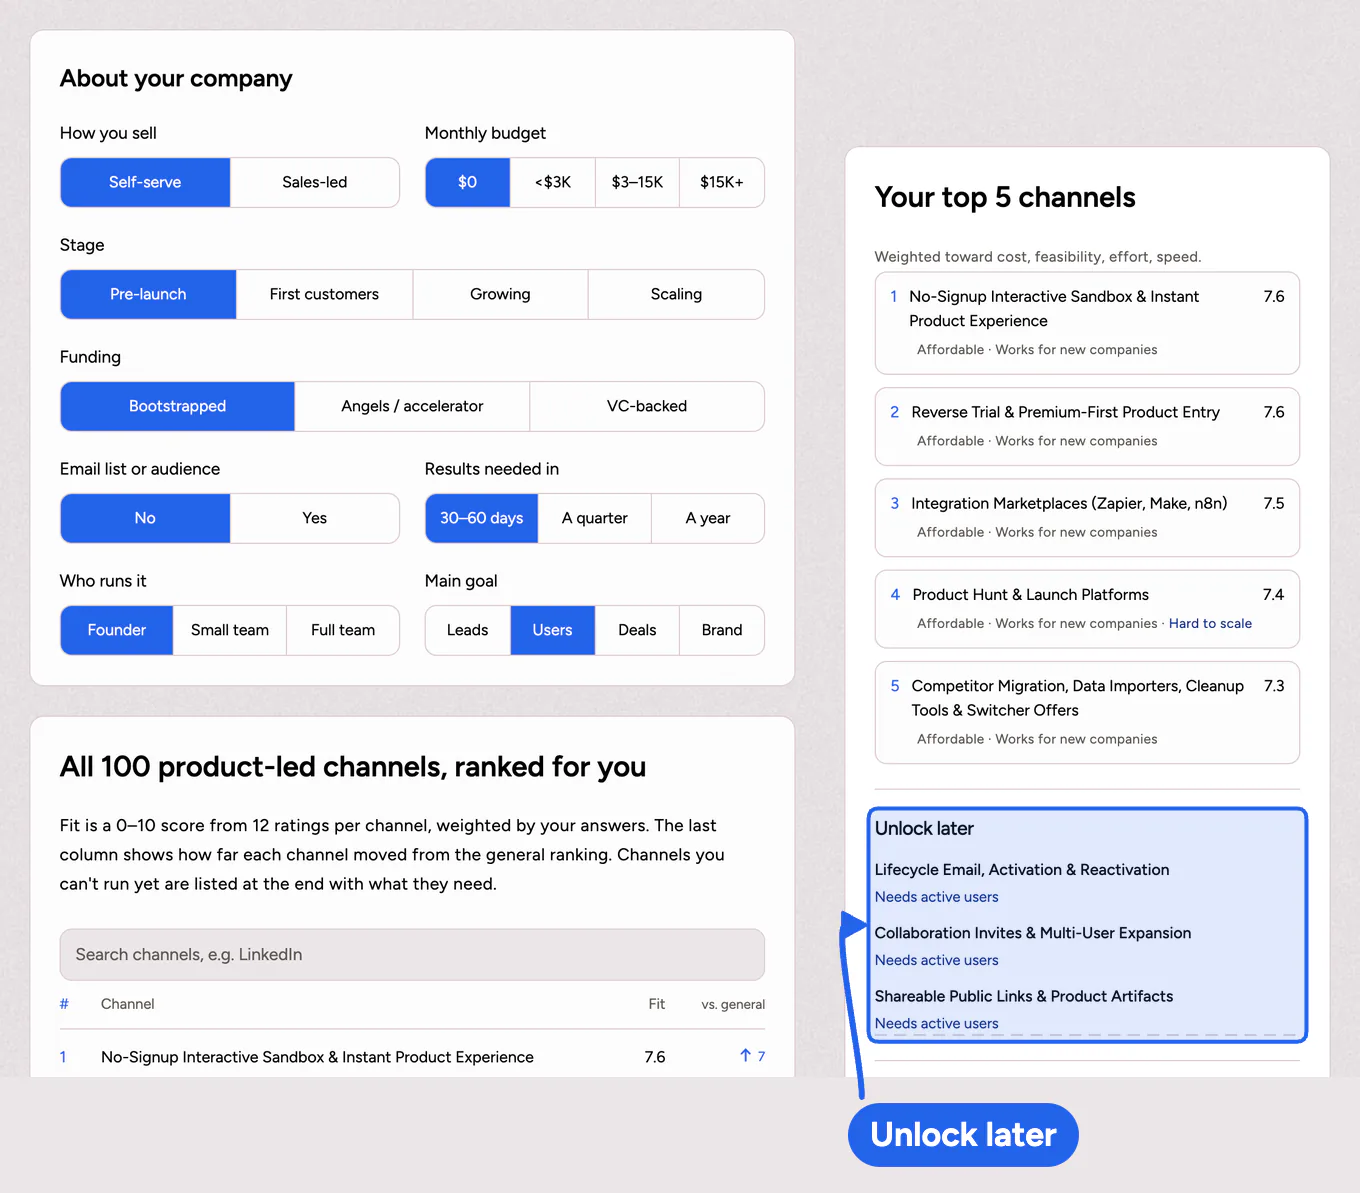This screenshot has height=1193, width=1360.
Task: Choose the $15K+ monthly budget
Action: pyautogui.click(x=722, y=182)
